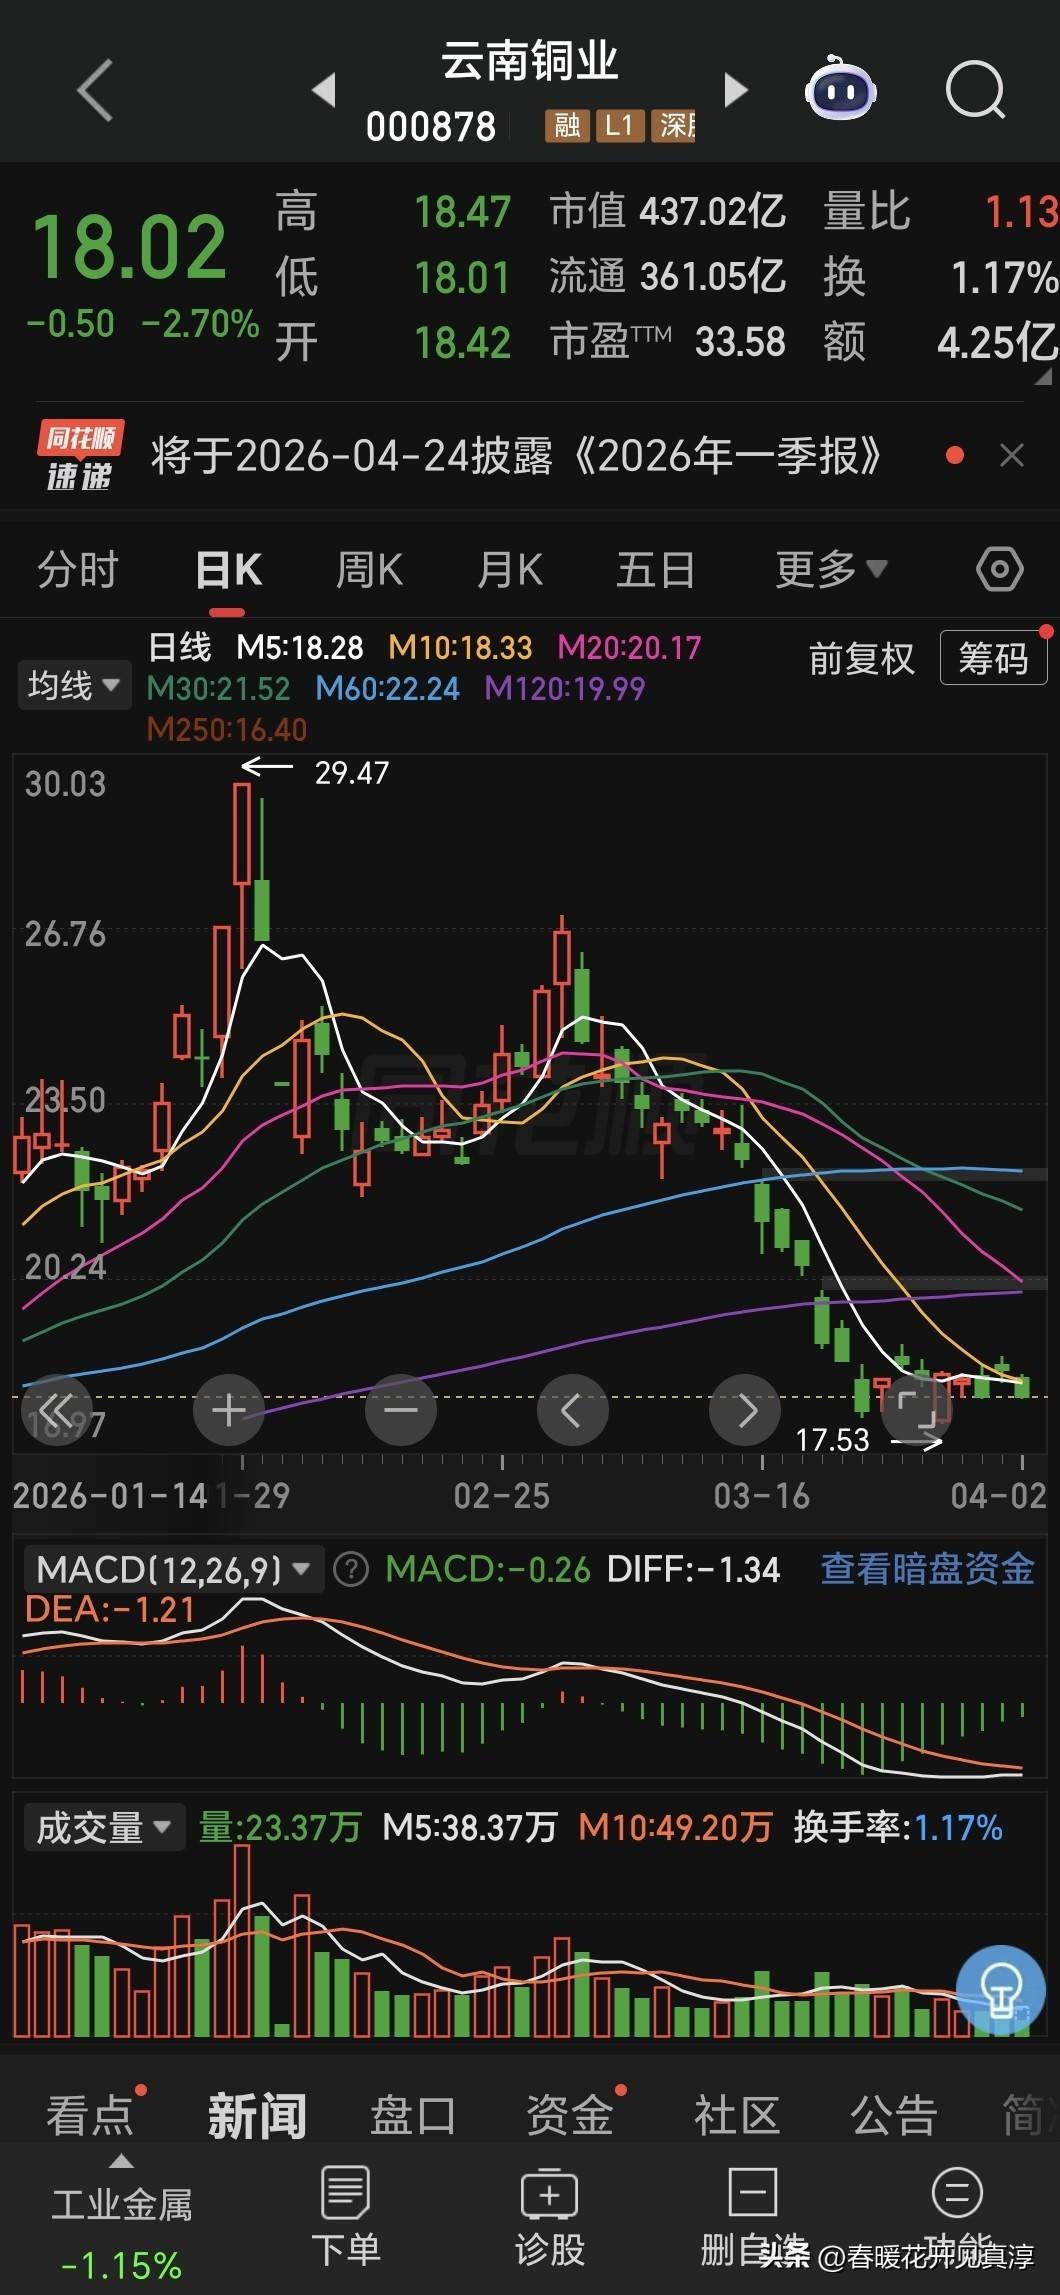
Task: Move chart cursor right one candle
Action: pyautogui.click(x=745, y=1410)
